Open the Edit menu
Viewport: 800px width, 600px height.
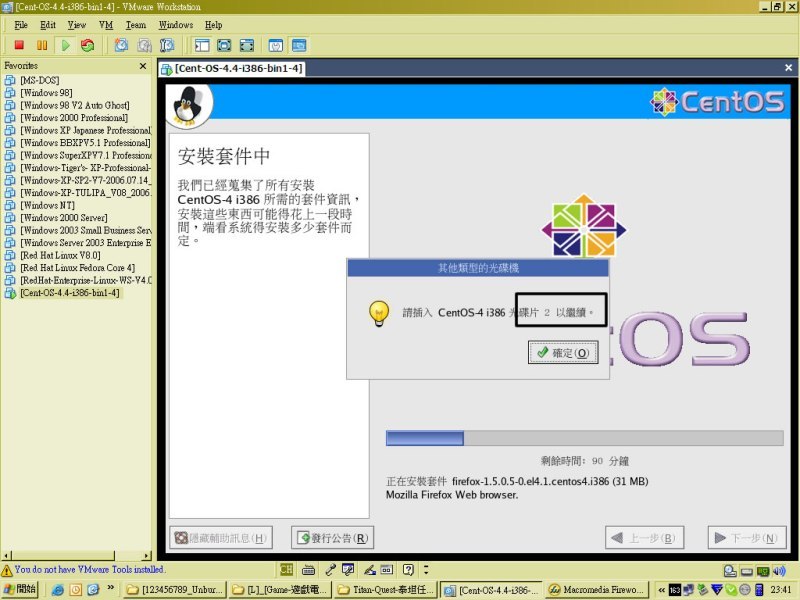click(48, 25)
